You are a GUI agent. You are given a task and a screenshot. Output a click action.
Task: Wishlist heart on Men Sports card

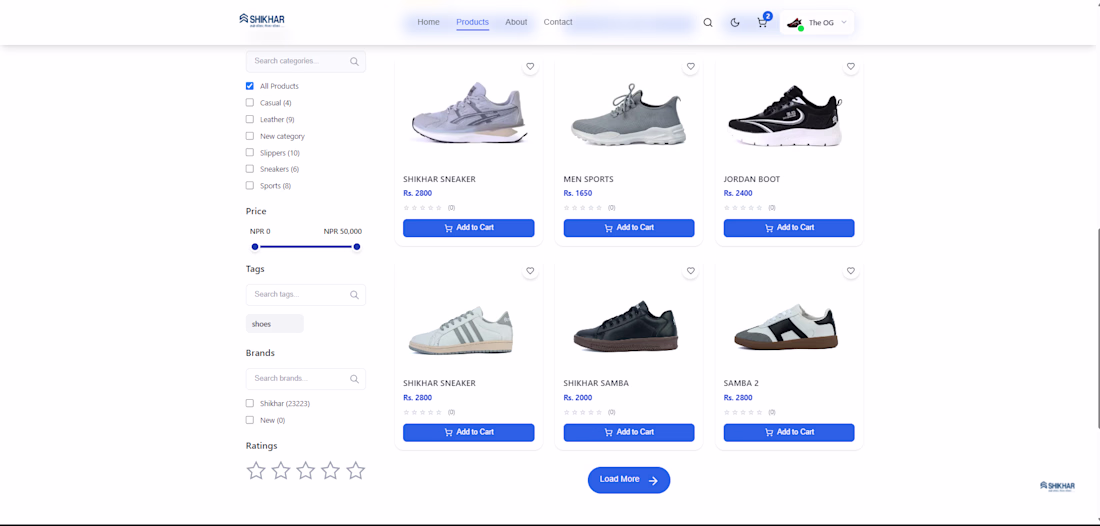pyautogui.click(x=690, y=67)
